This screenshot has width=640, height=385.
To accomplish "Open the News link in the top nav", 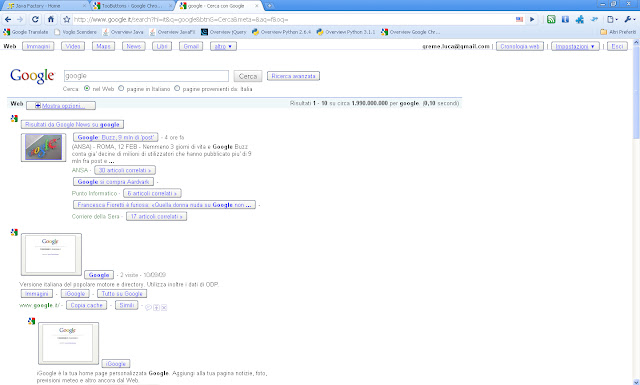I will [x=133, y=46].
